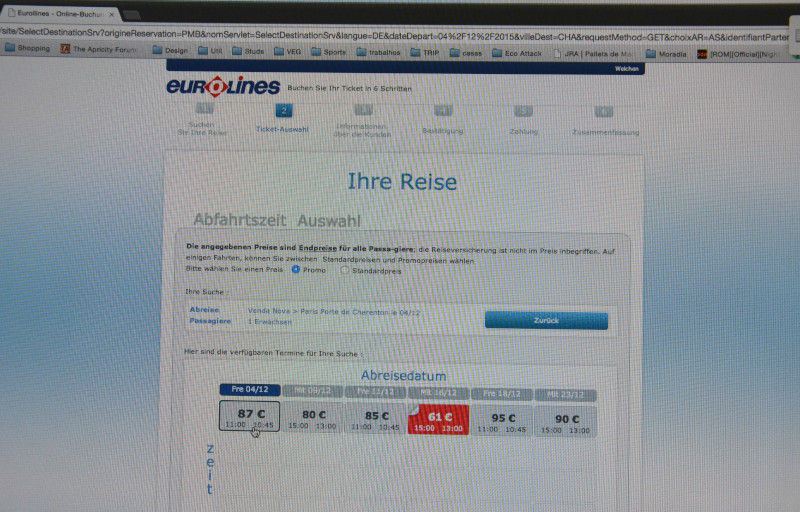Select the Standardpreis radio button
Viewport: 800px width, 512px height.
tap(344, 270)
